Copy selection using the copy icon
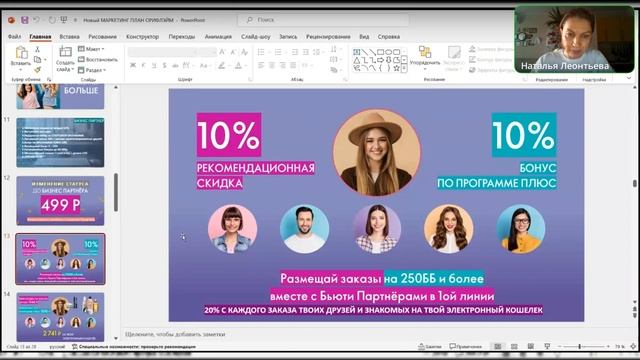The width and height of the screenshot is (640, 360). coord(37,60)
